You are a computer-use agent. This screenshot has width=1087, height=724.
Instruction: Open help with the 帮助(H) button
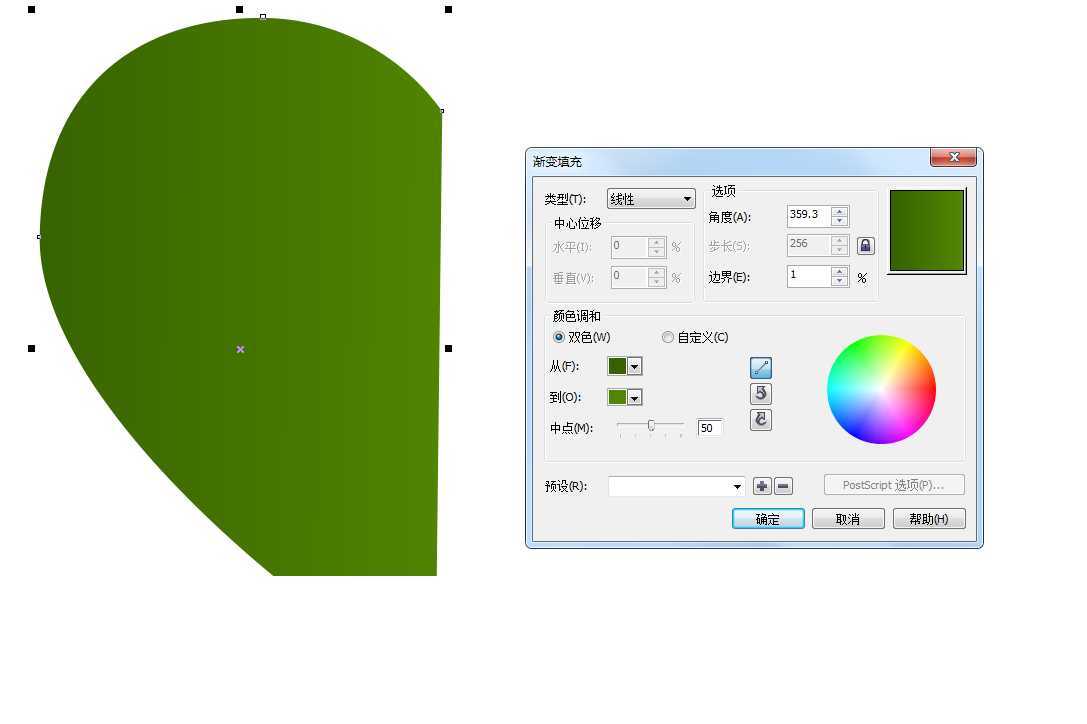tap(929, 519)
